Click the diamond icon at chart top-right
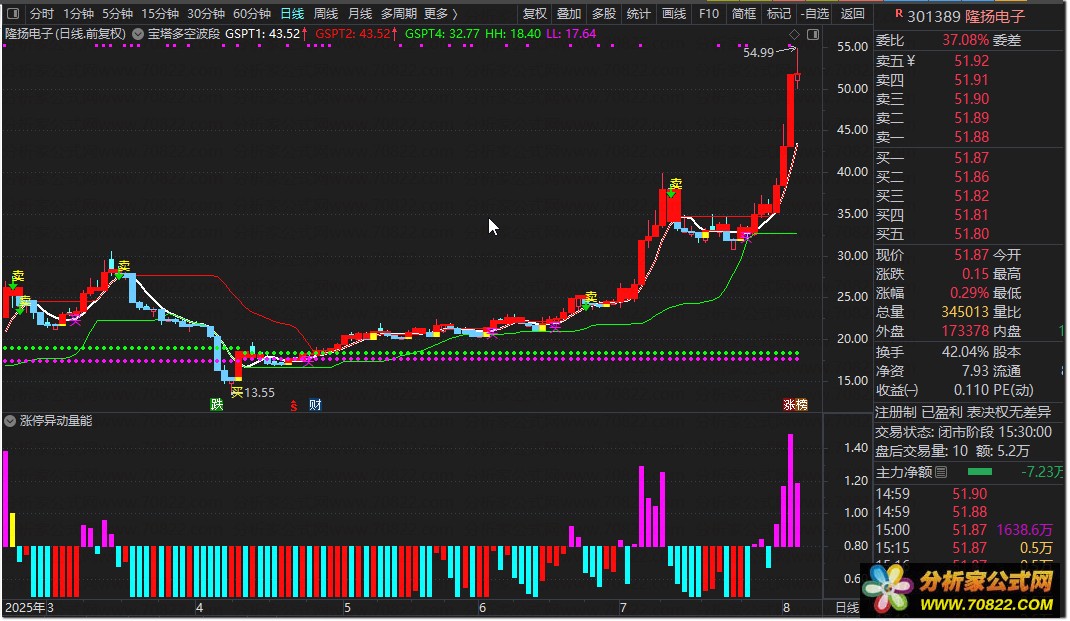Image resolution: width=1070 pixels, height=621 pixels. [794, 34]
